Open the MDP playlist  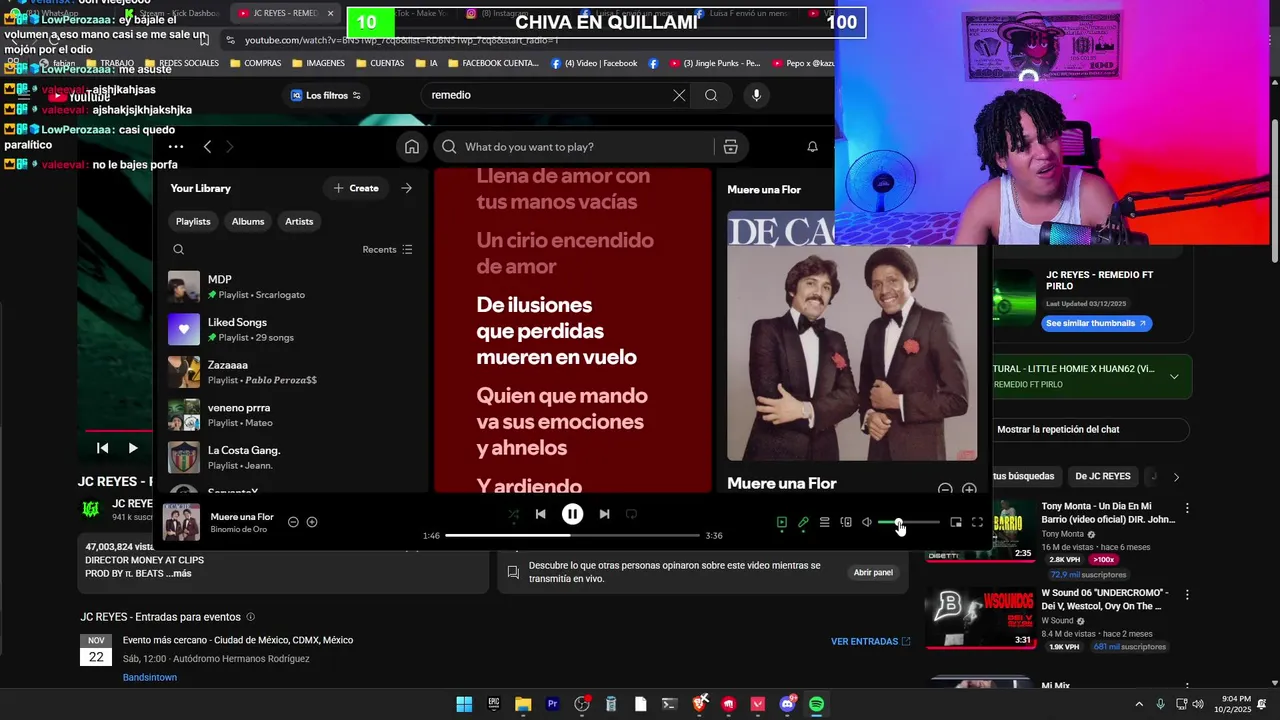click(290, 287)
